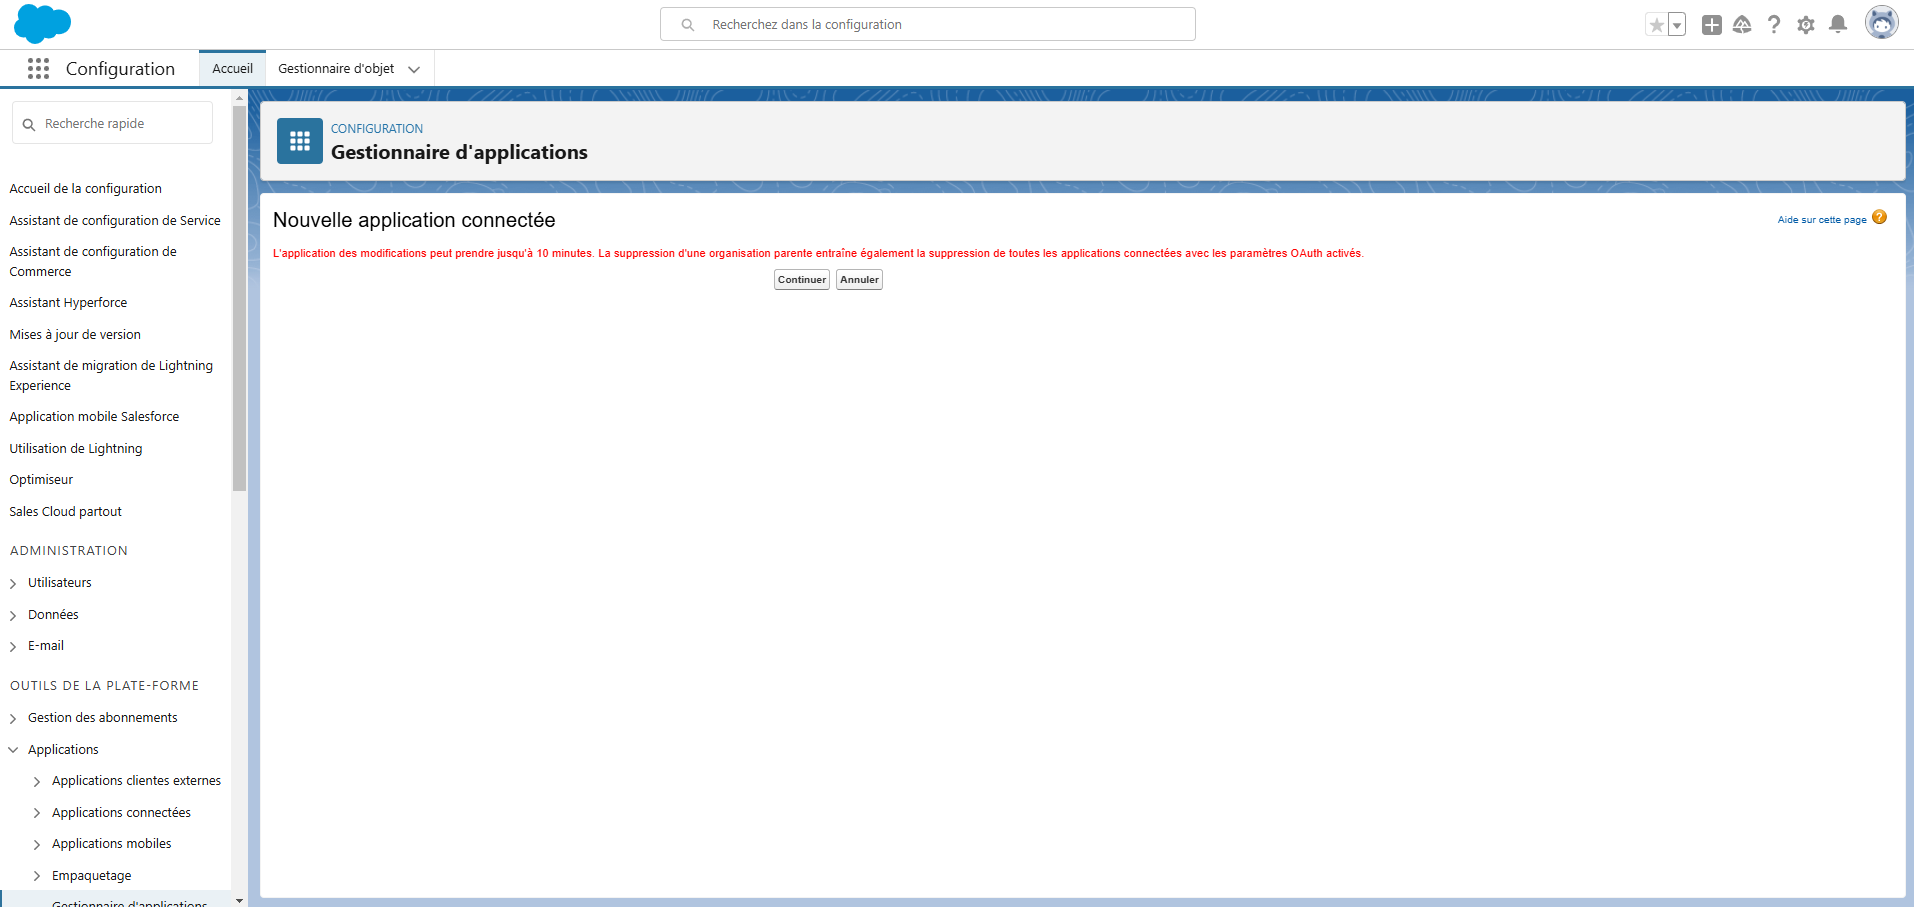Expand the Applications clientes externes chevron
Image resolution: width=1914 pixels, height=907 pixels.
(x=37, y=781)
